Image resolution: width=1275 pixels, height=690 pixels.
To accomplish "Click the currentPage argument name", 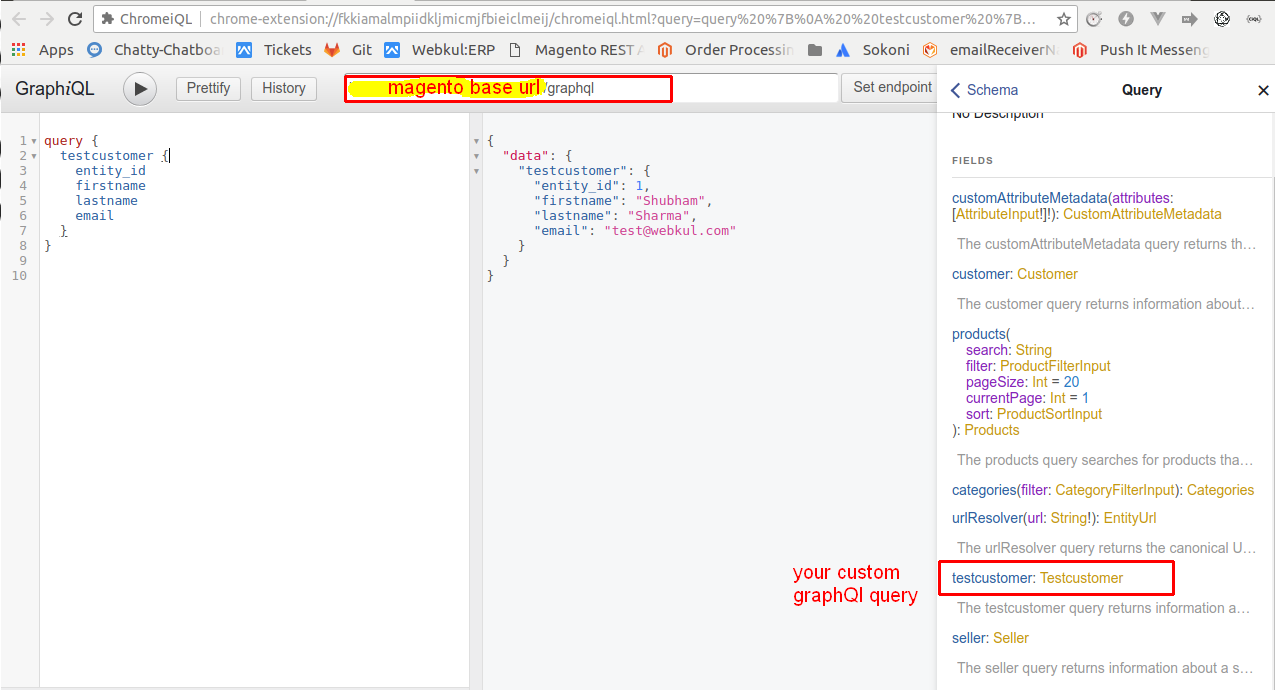I will [1005, 398].
